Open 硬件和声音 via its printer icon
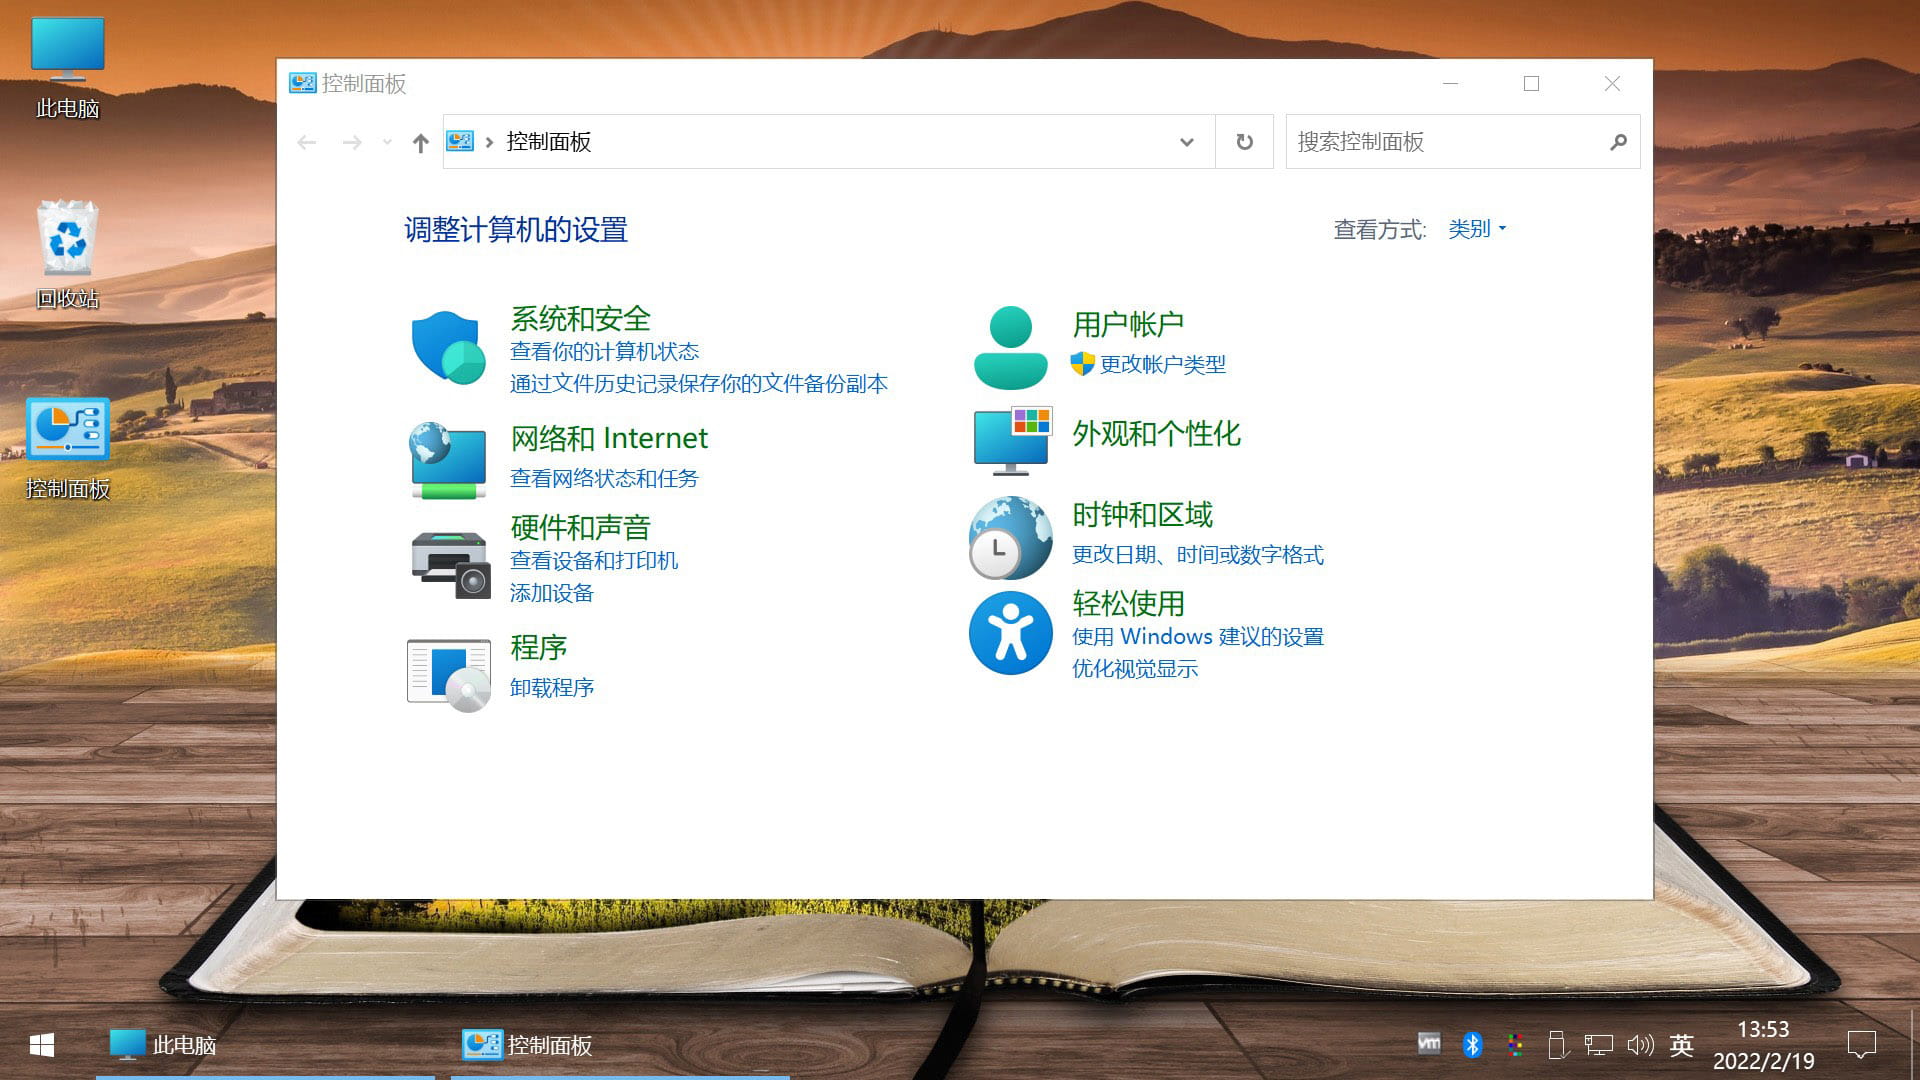1920x1080 pixels. coord(448,563)
